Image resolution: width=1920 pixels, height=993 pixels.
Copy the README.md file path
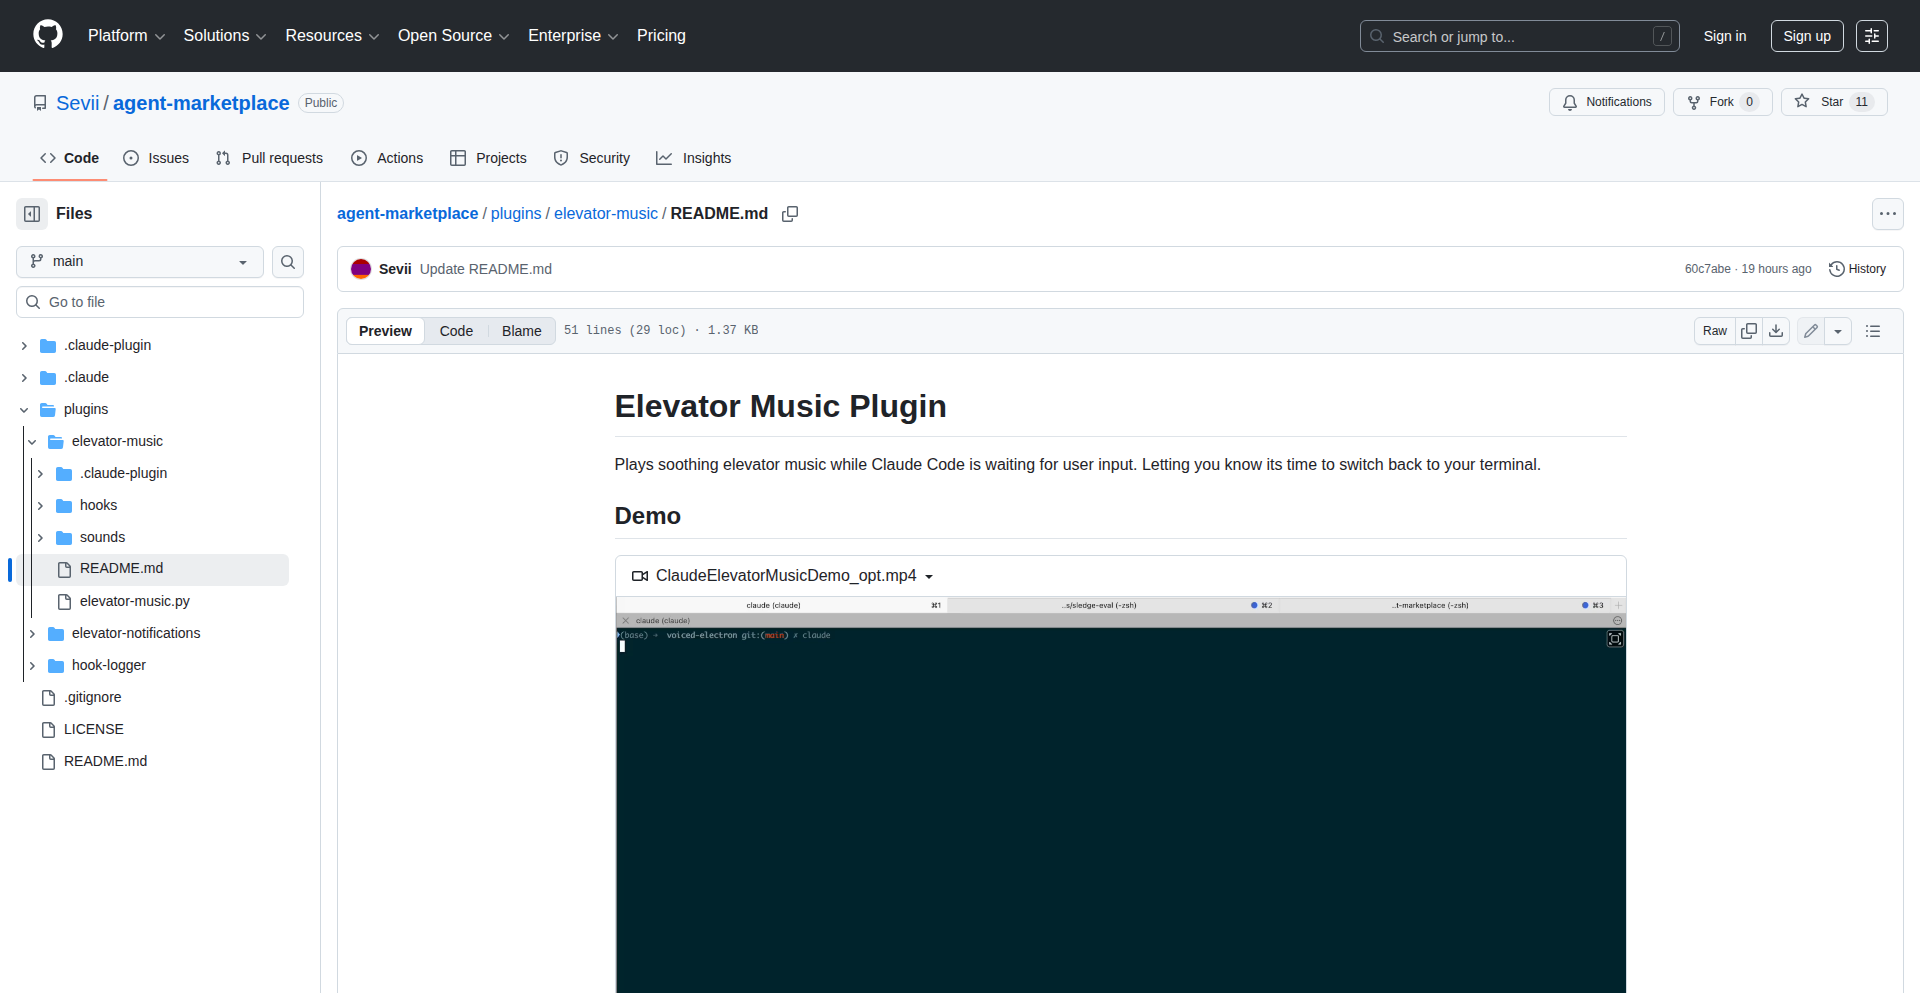pos(790,214)
